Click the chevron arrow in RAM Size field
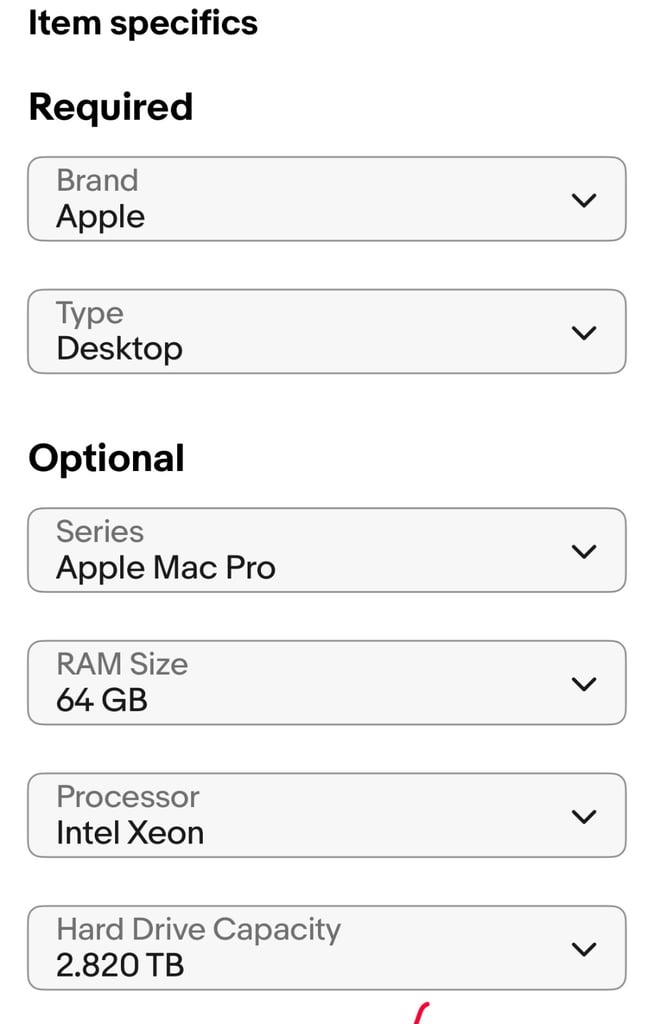648x1024 pixels. [x=583, y=684]
